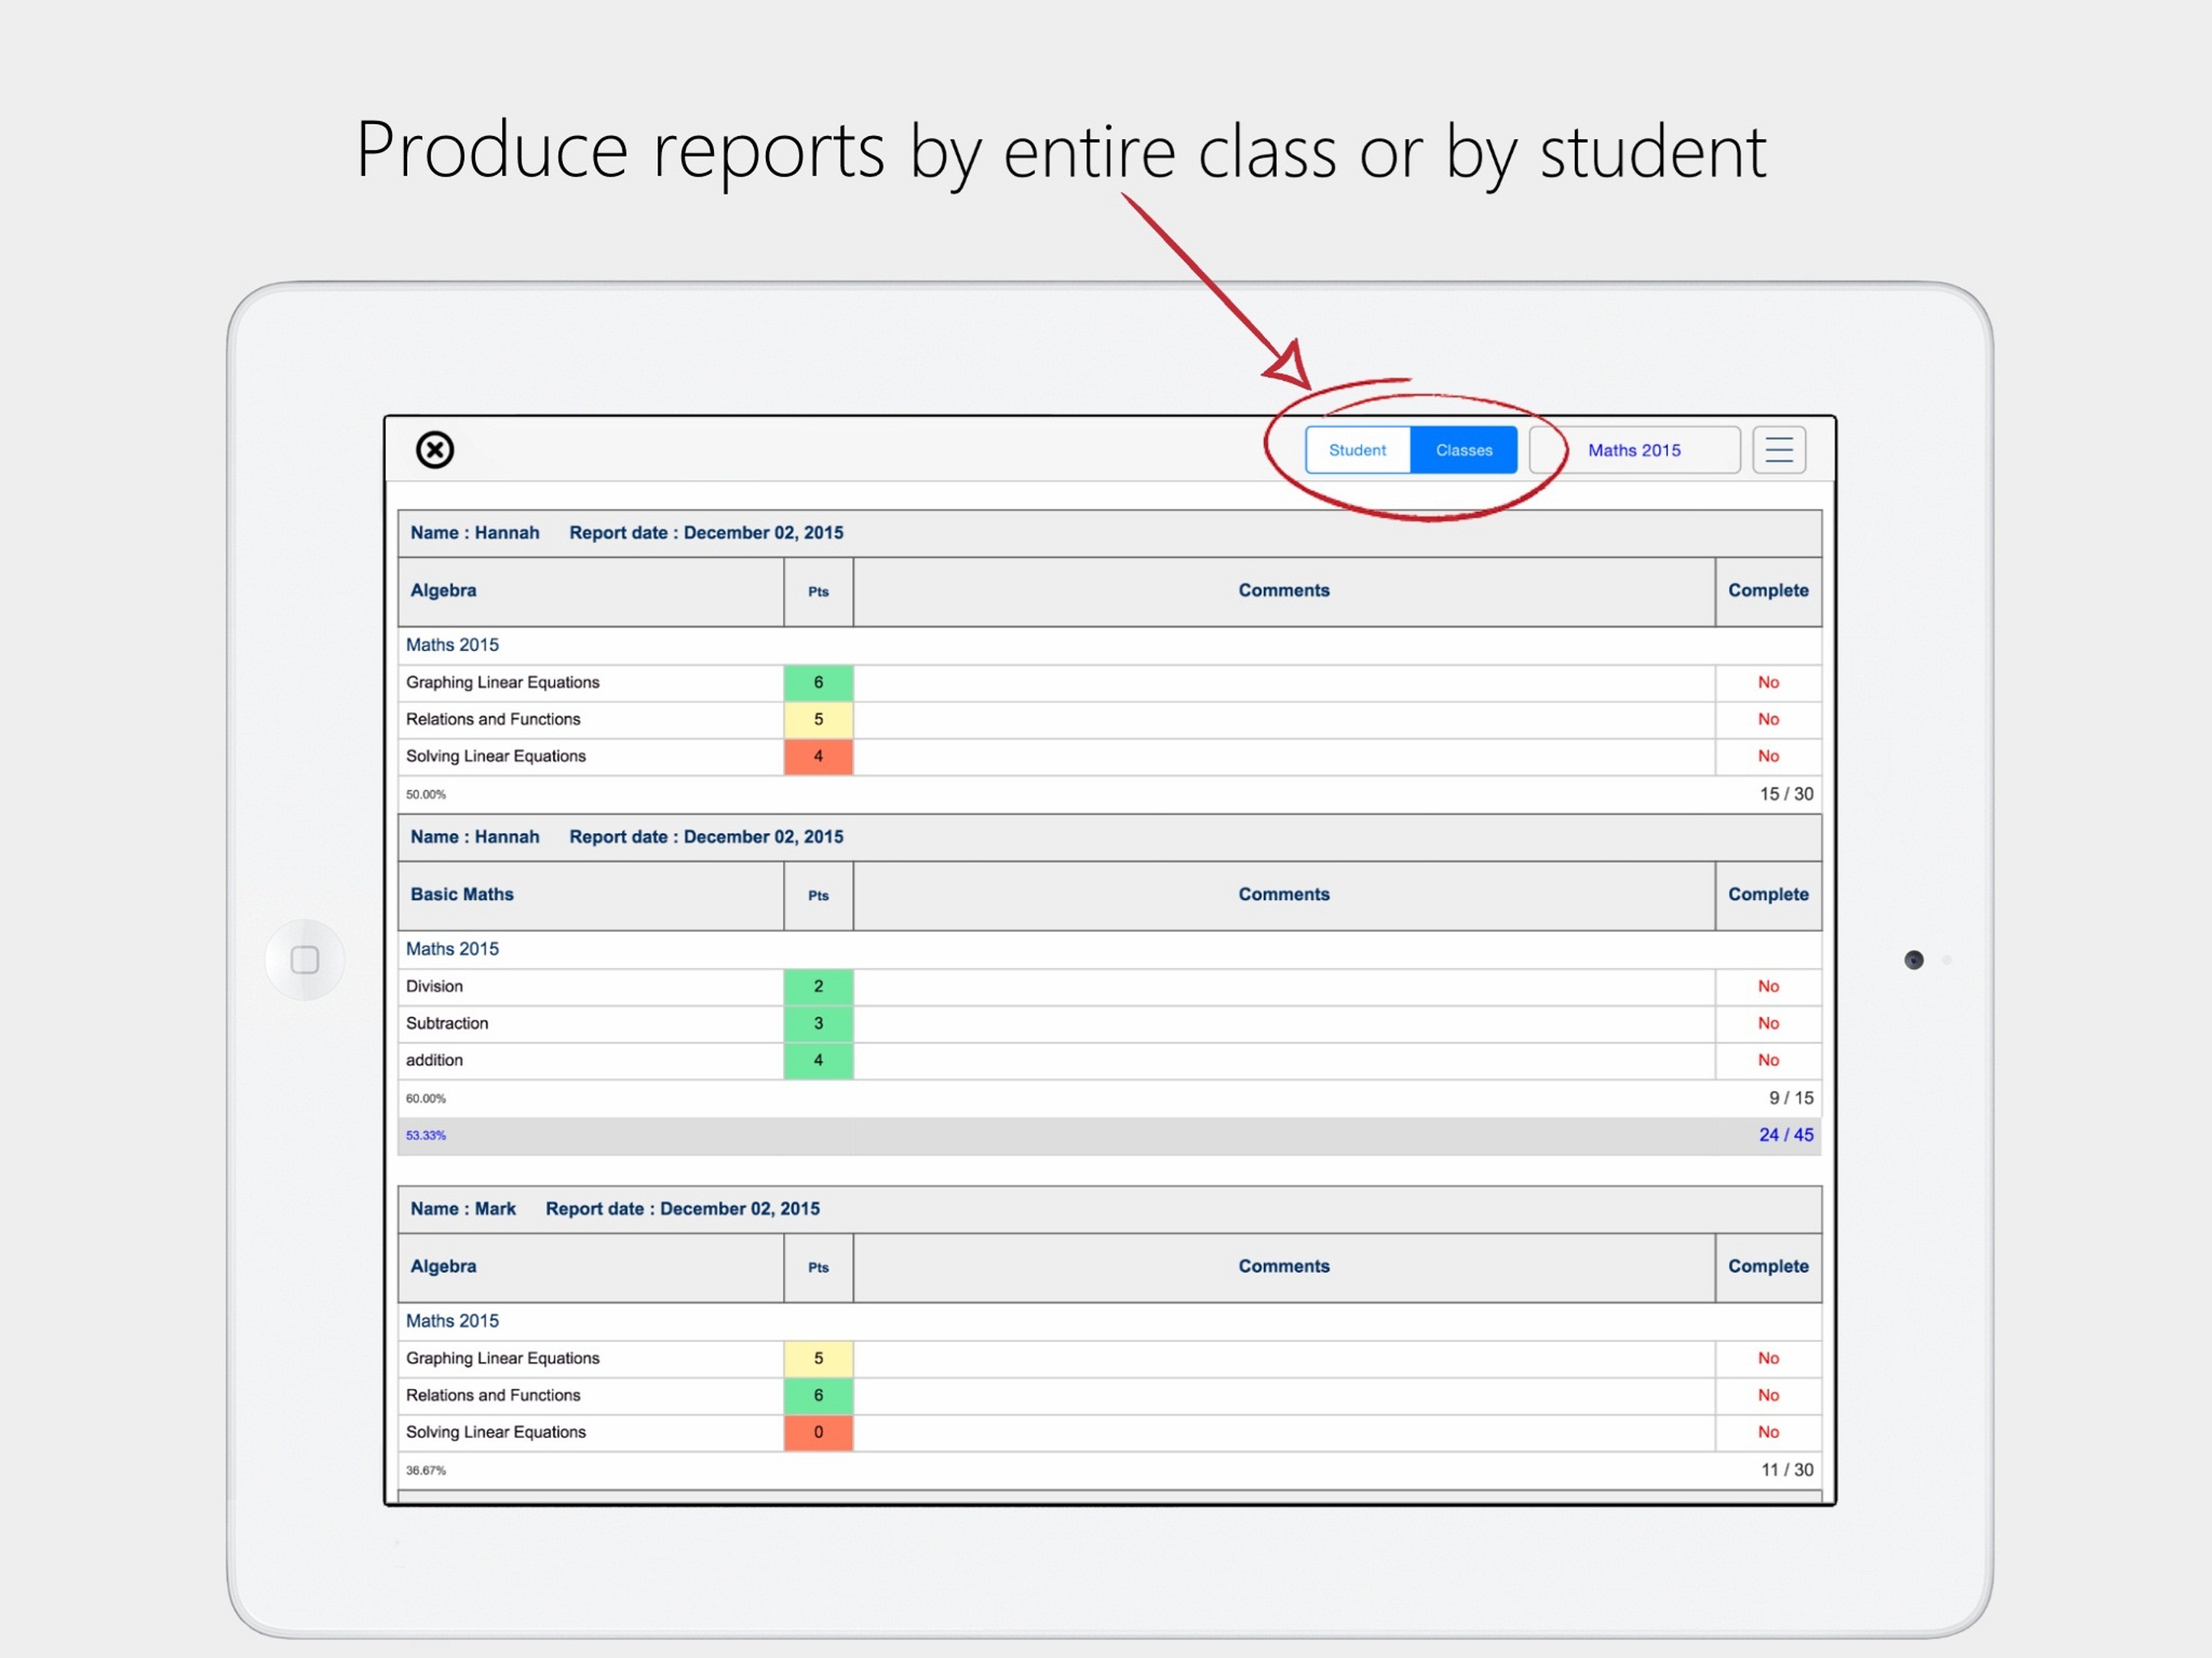Click No status for addition
This screenshot has height=1658, width=2212.
1768,1060
